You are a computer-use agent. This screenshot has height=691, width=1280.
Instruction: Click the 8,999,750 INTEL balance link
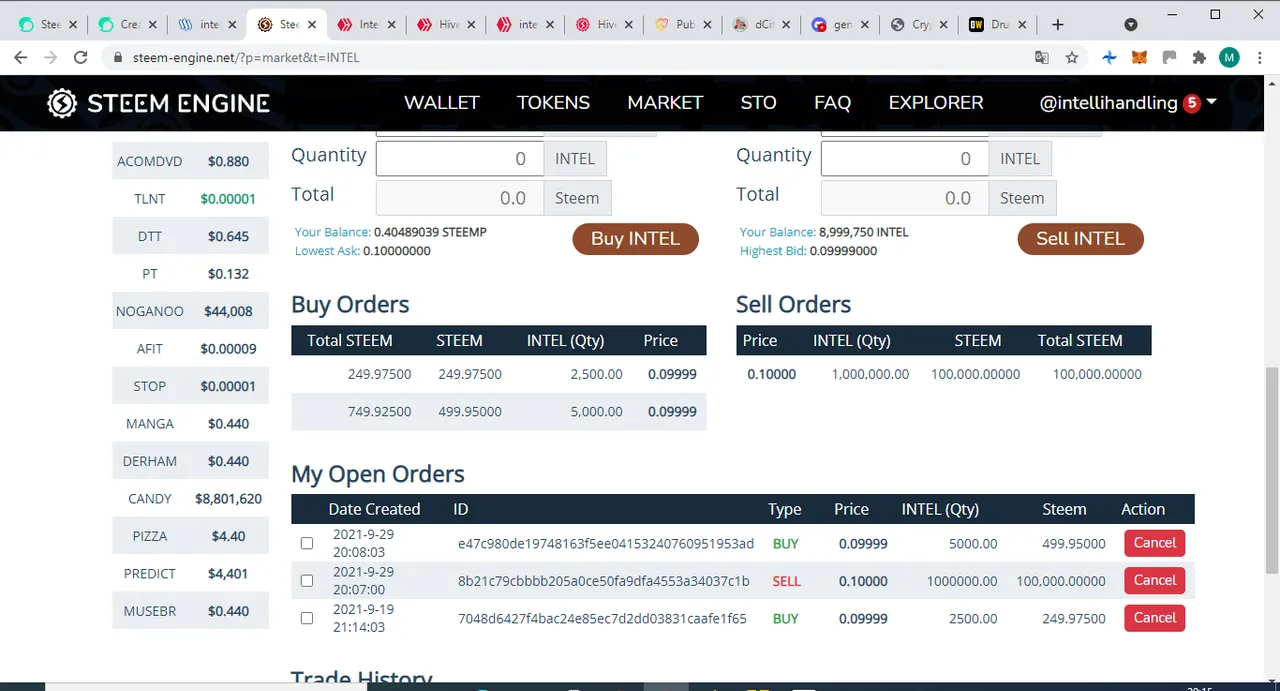tap(863, 232)
